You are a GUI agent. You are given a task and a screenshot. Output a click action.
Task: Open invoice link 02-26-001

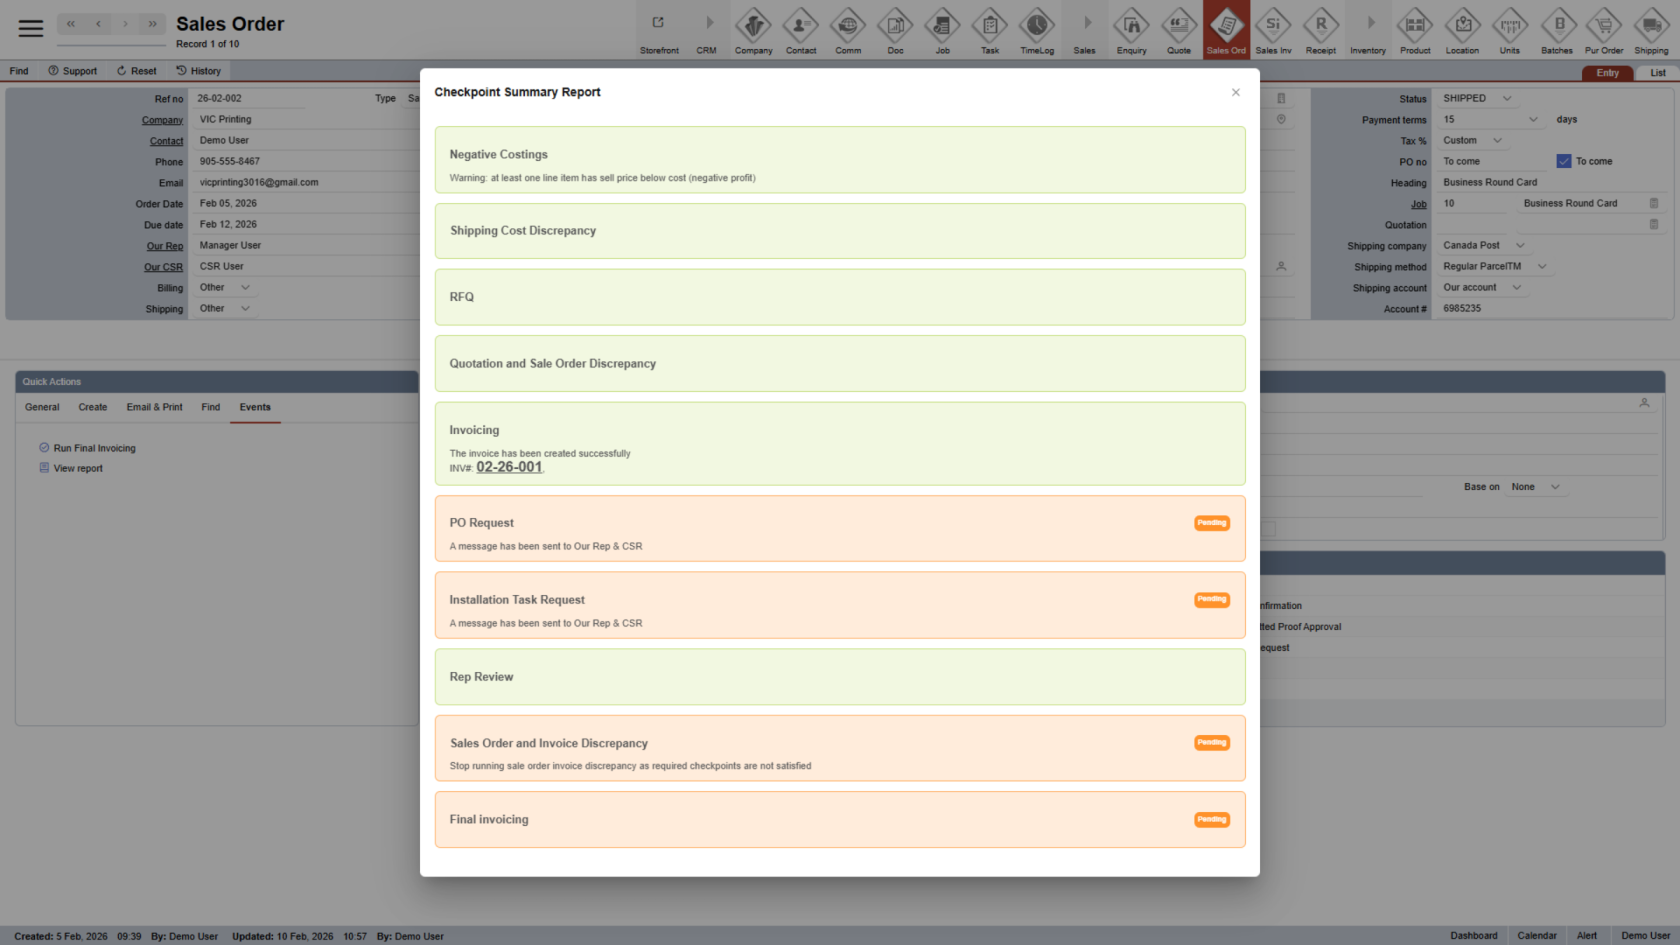[509, 467]
